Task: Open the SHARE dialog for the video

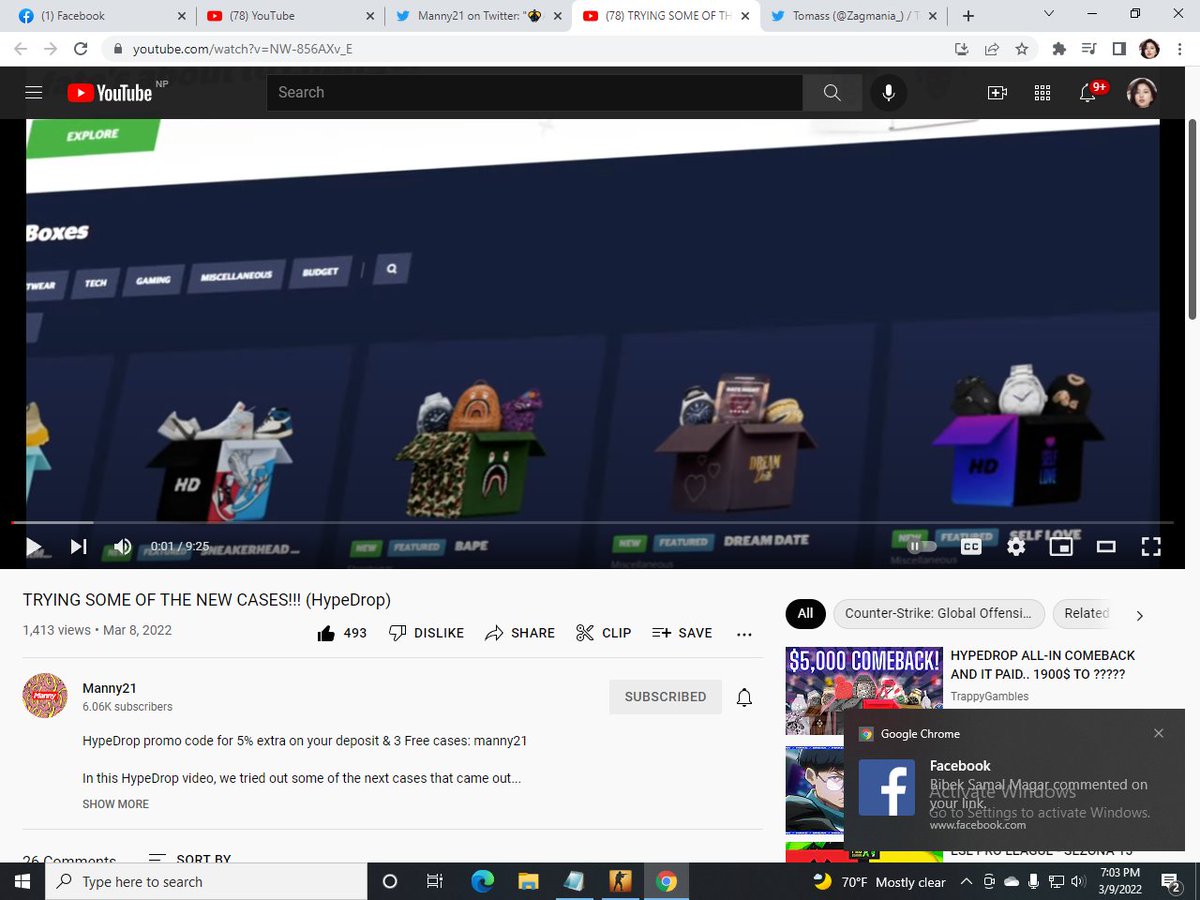Action: [x=520, y=633]
